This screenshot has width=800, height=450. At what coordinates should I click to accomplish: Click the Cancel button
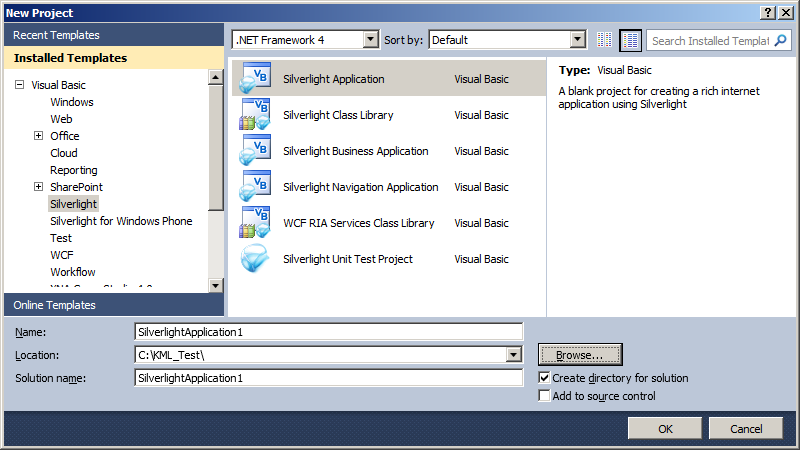click(x=746, y=429)
